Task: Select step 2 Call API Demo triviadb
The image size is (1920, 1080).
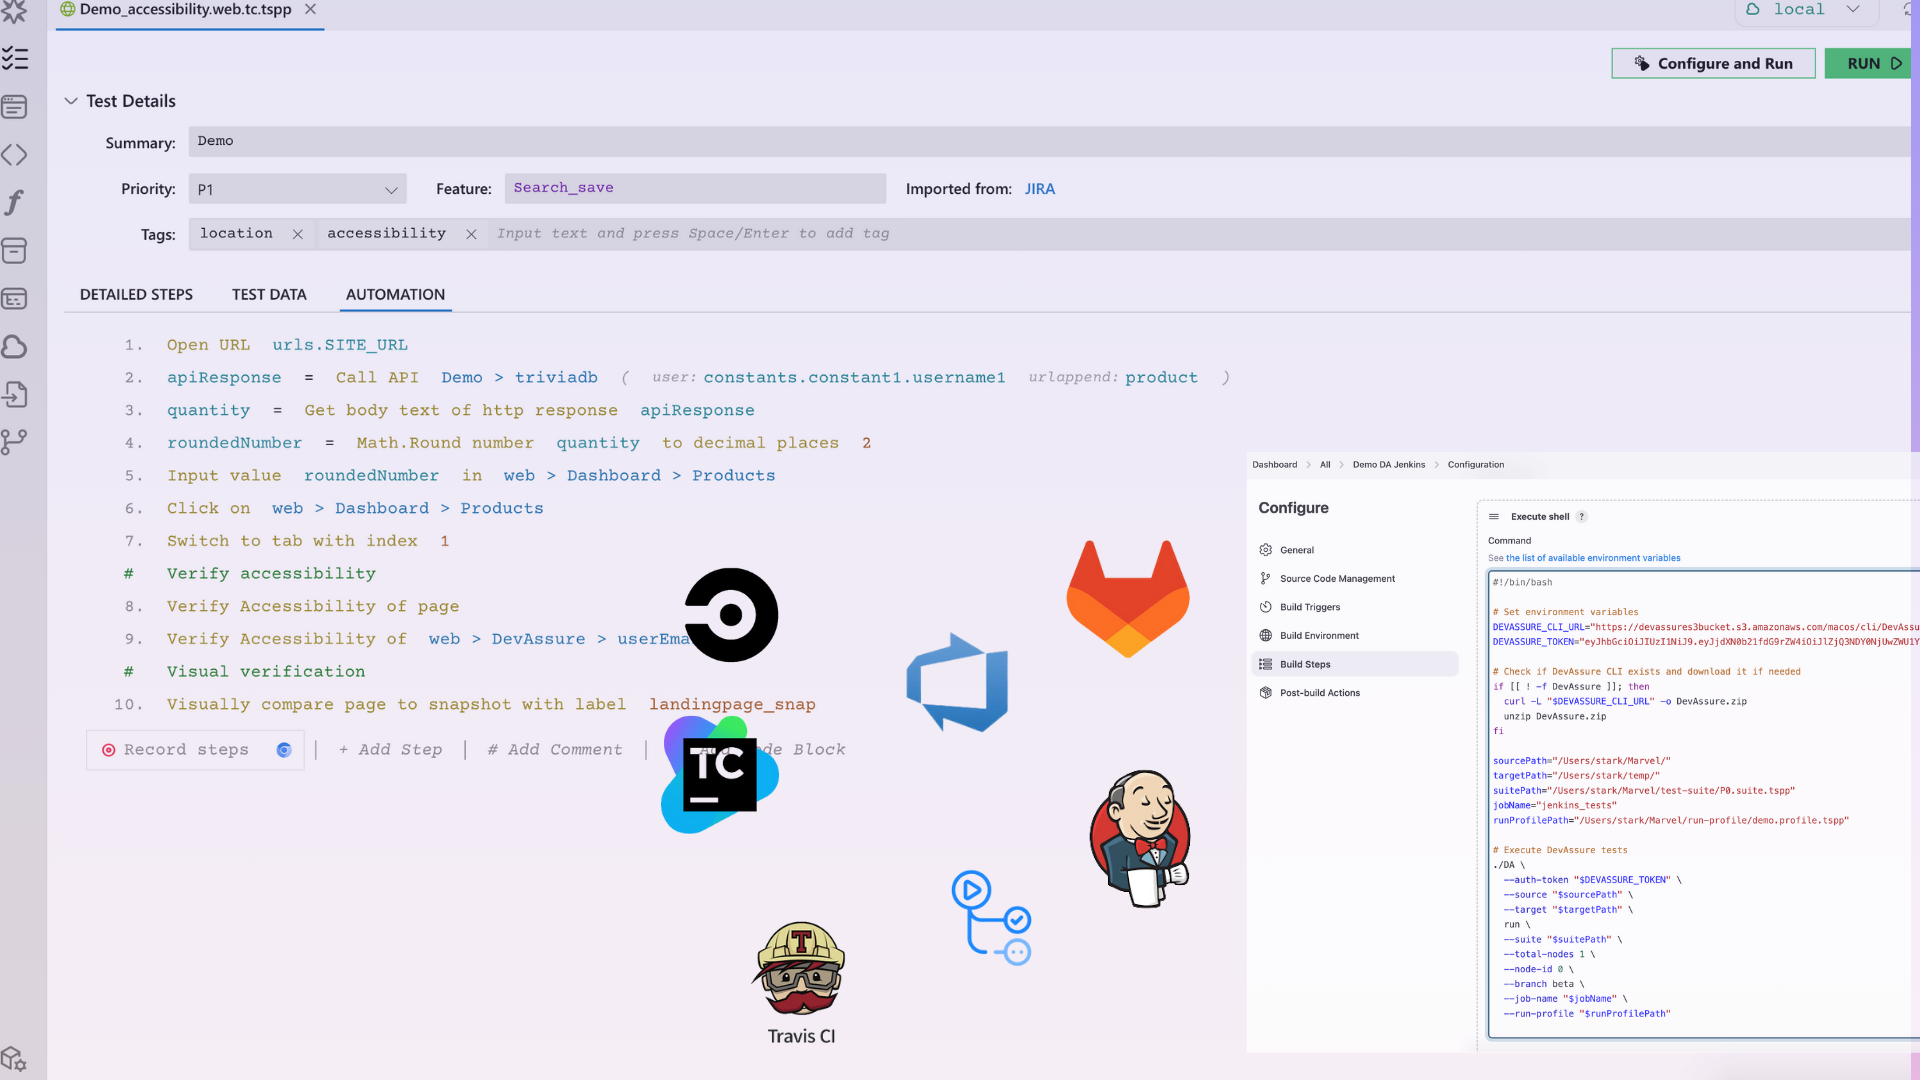Action: [x=698, y=378]
